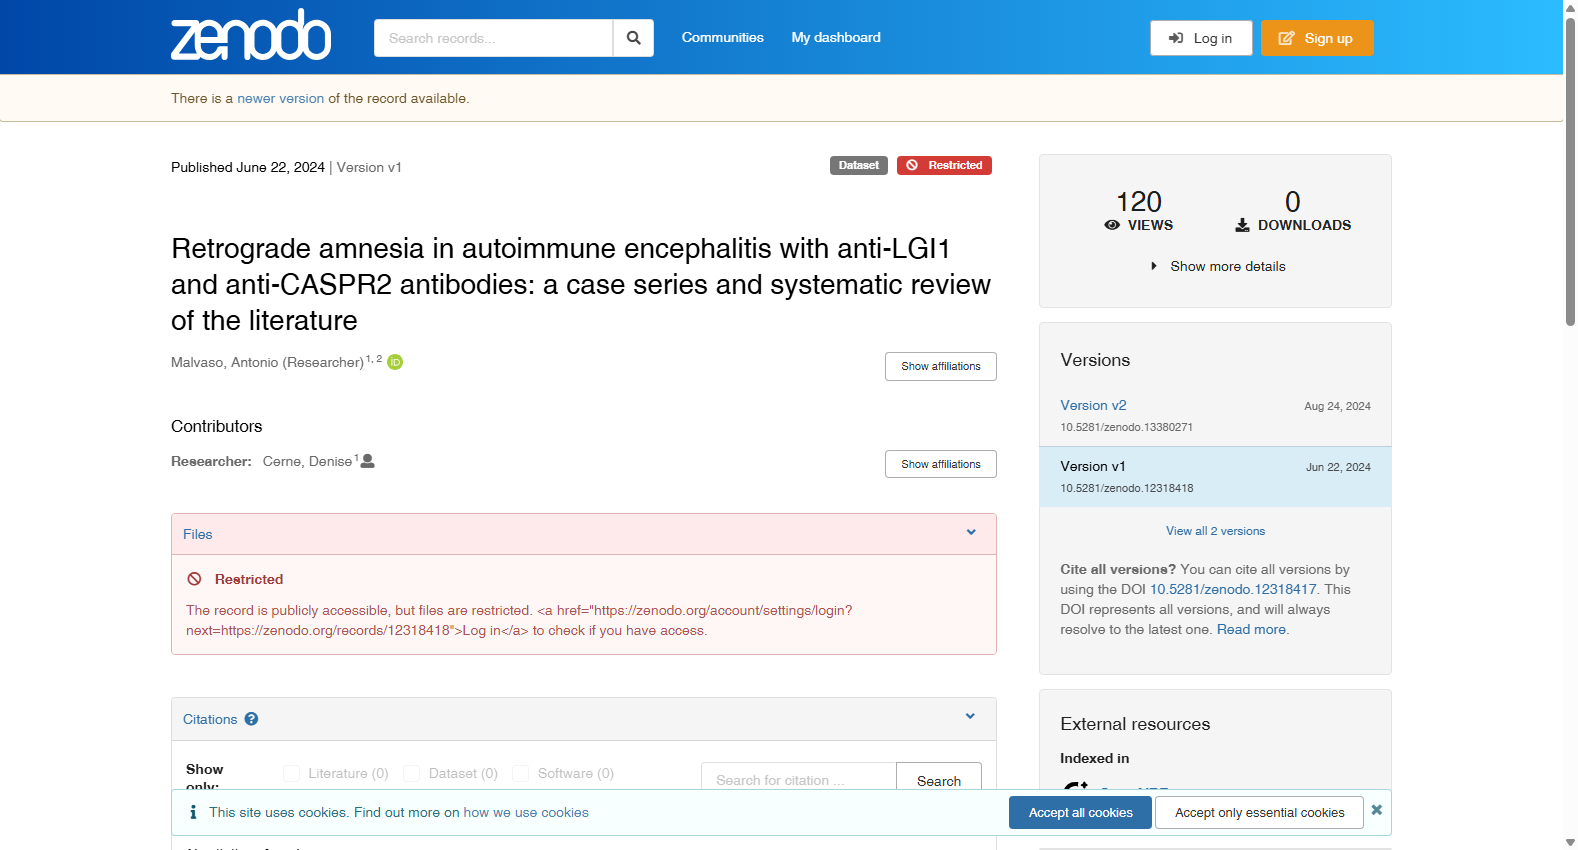Open the Zenodo logo home link

click(x=251, y=36)
